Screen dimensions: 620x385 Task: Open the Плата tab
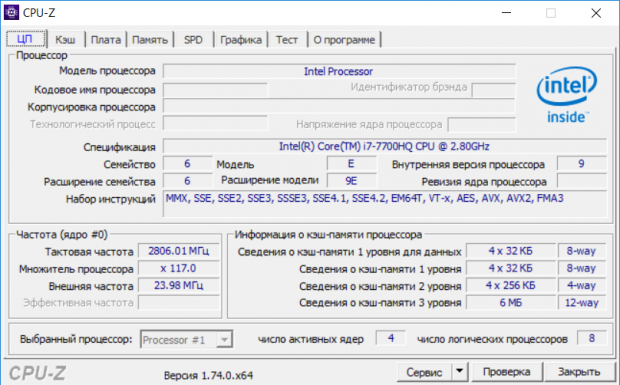tap(106, 40)
